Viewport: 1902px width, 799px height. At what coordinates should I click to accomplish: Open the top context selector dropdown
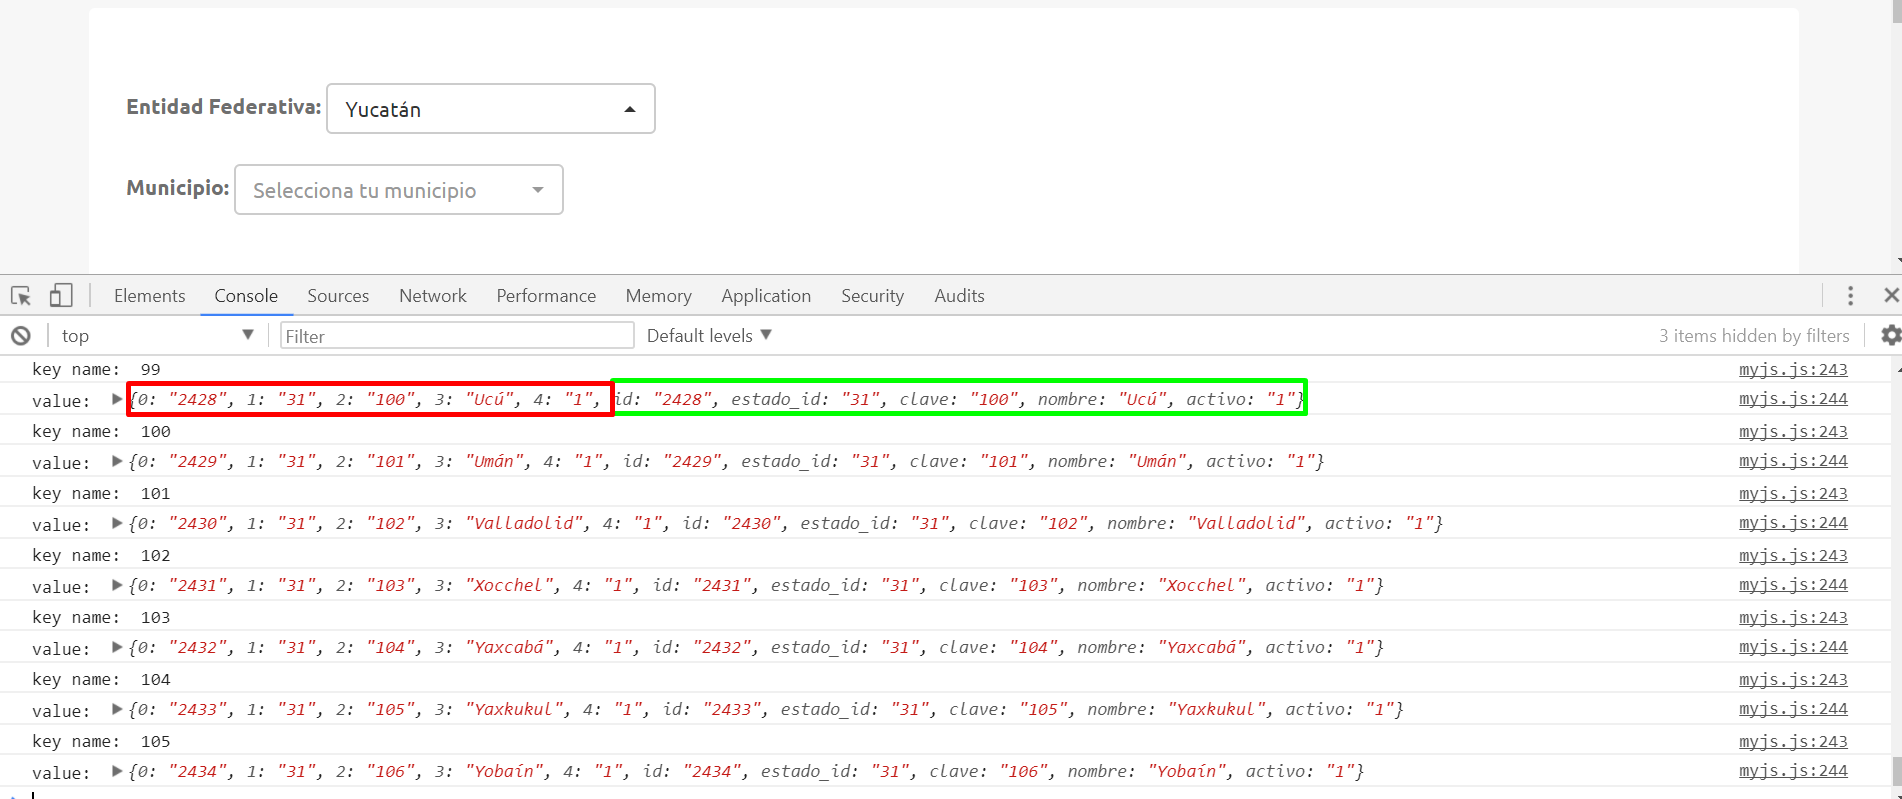[x=157, y=336]
